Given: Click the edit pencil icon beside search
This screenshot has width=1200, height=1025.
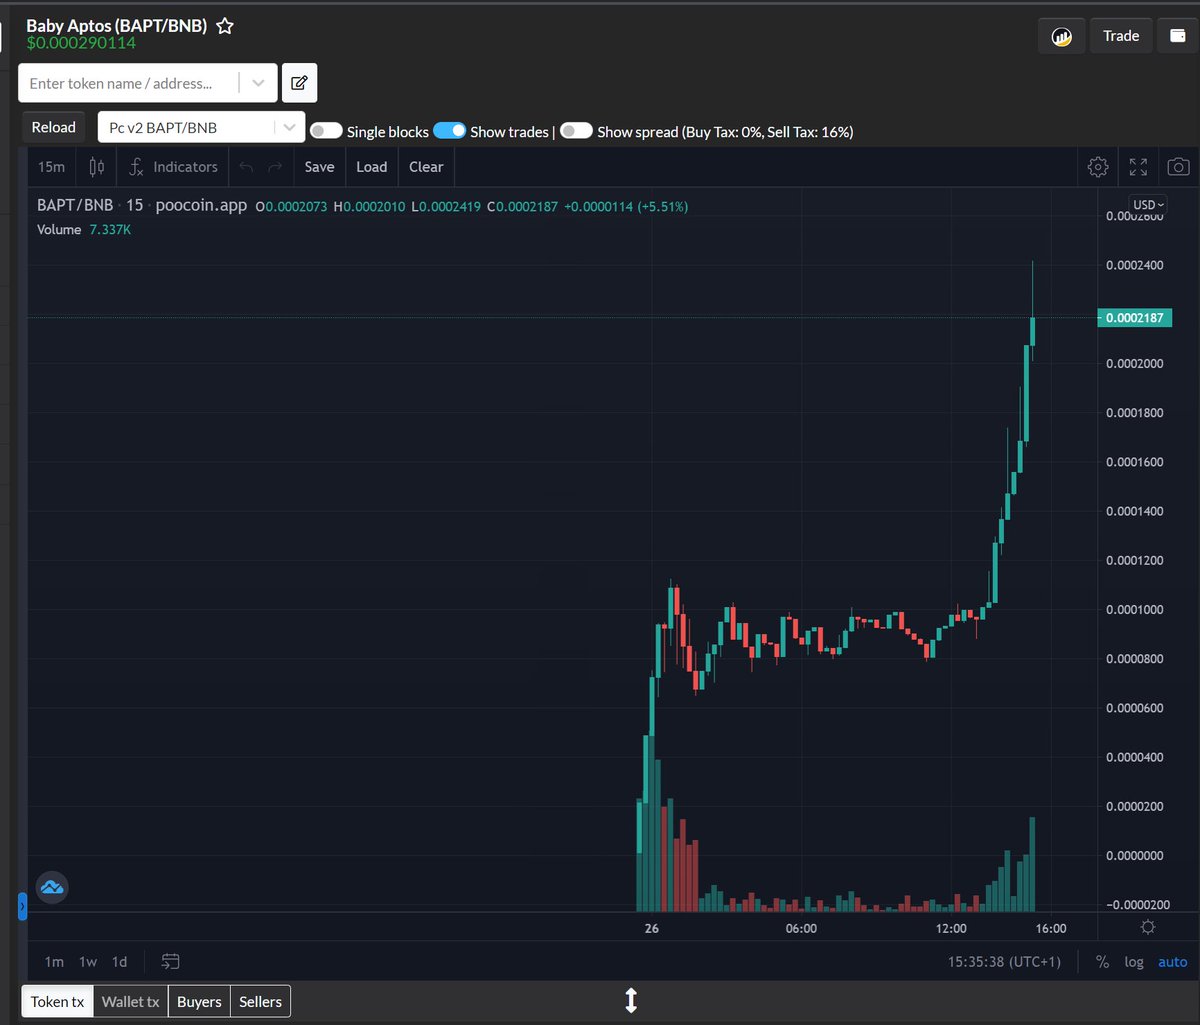Looking at the screenshot, I should 299,83.
